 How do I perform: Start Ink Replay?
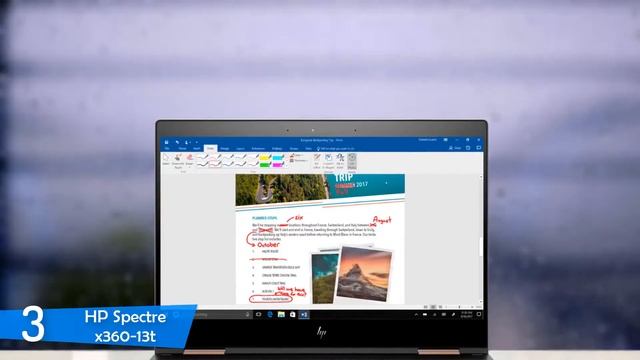(x=352, y=161)
